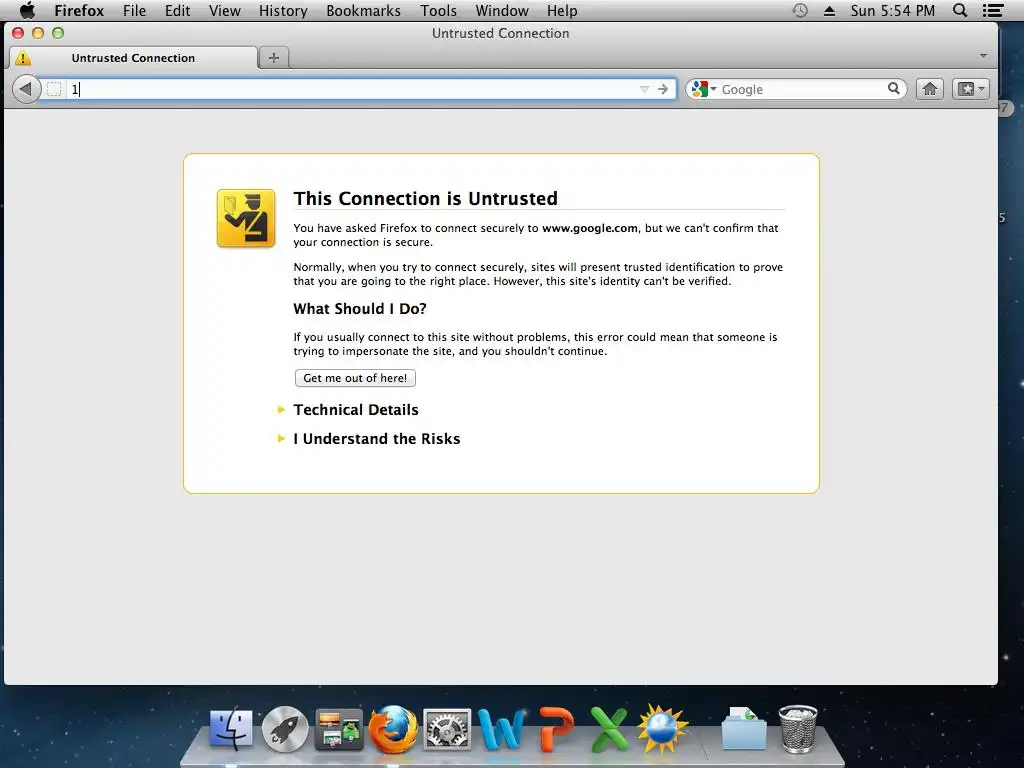Open Mission Control from the Dock
The image size is (1024, 768).
[339, 729]
